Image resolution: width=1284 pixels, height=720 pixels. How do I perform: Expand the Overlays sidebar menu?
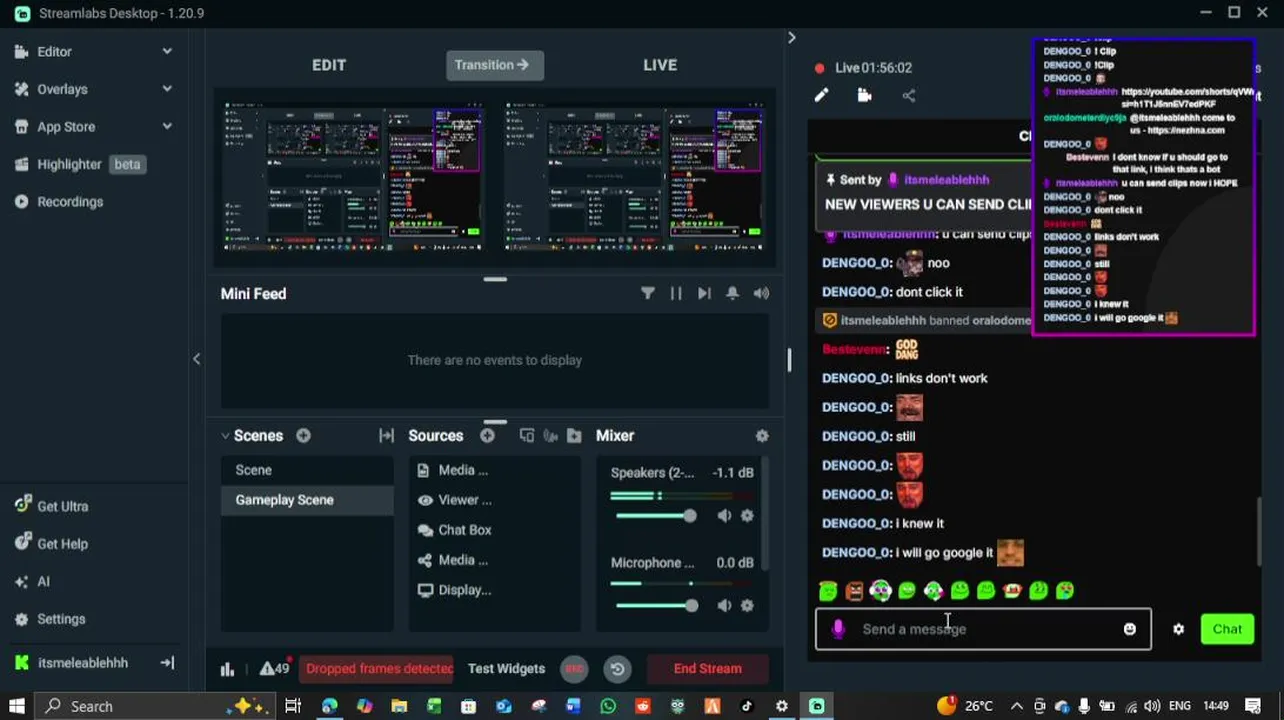coord(167,89)
